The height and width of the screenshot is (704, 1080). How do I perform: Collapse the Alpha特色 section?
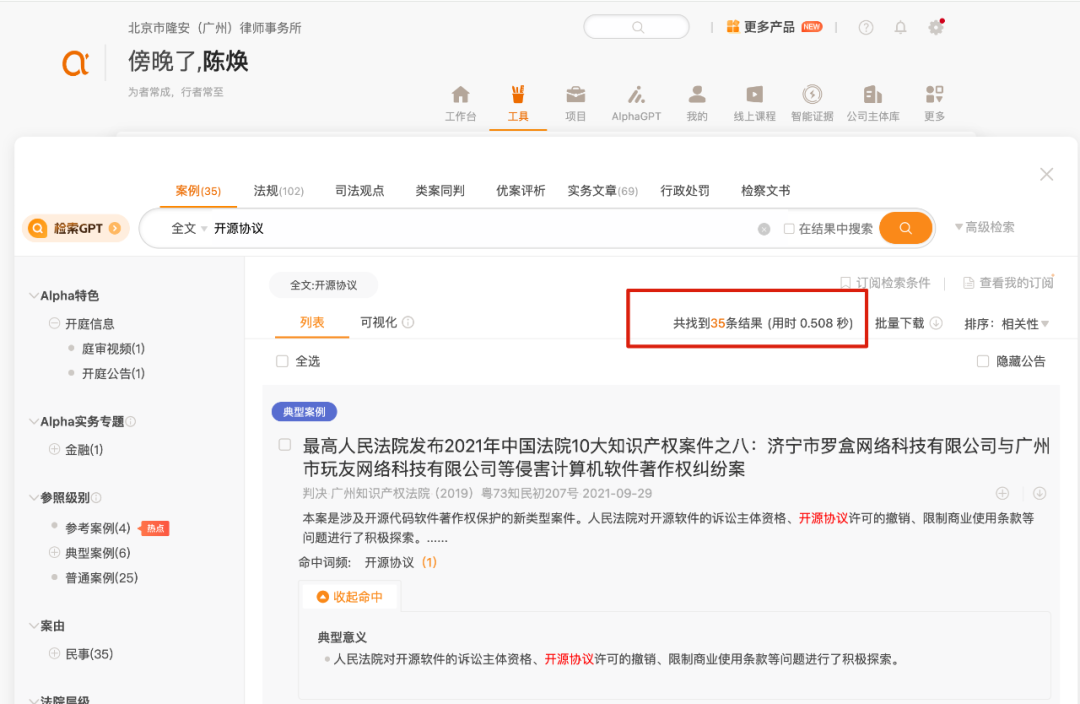click(x=33, y=296)
